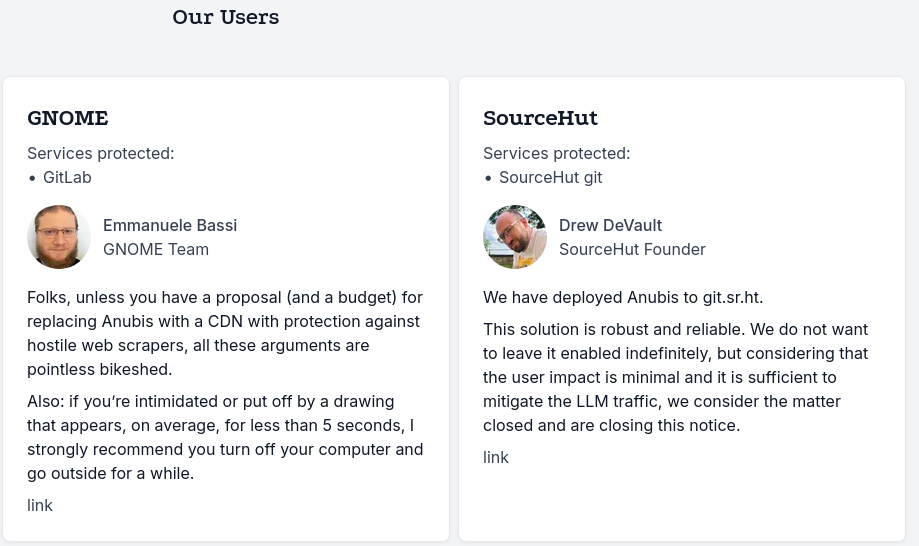
Task: Open the link under the SourceHut testimonial
Action: 496,457
